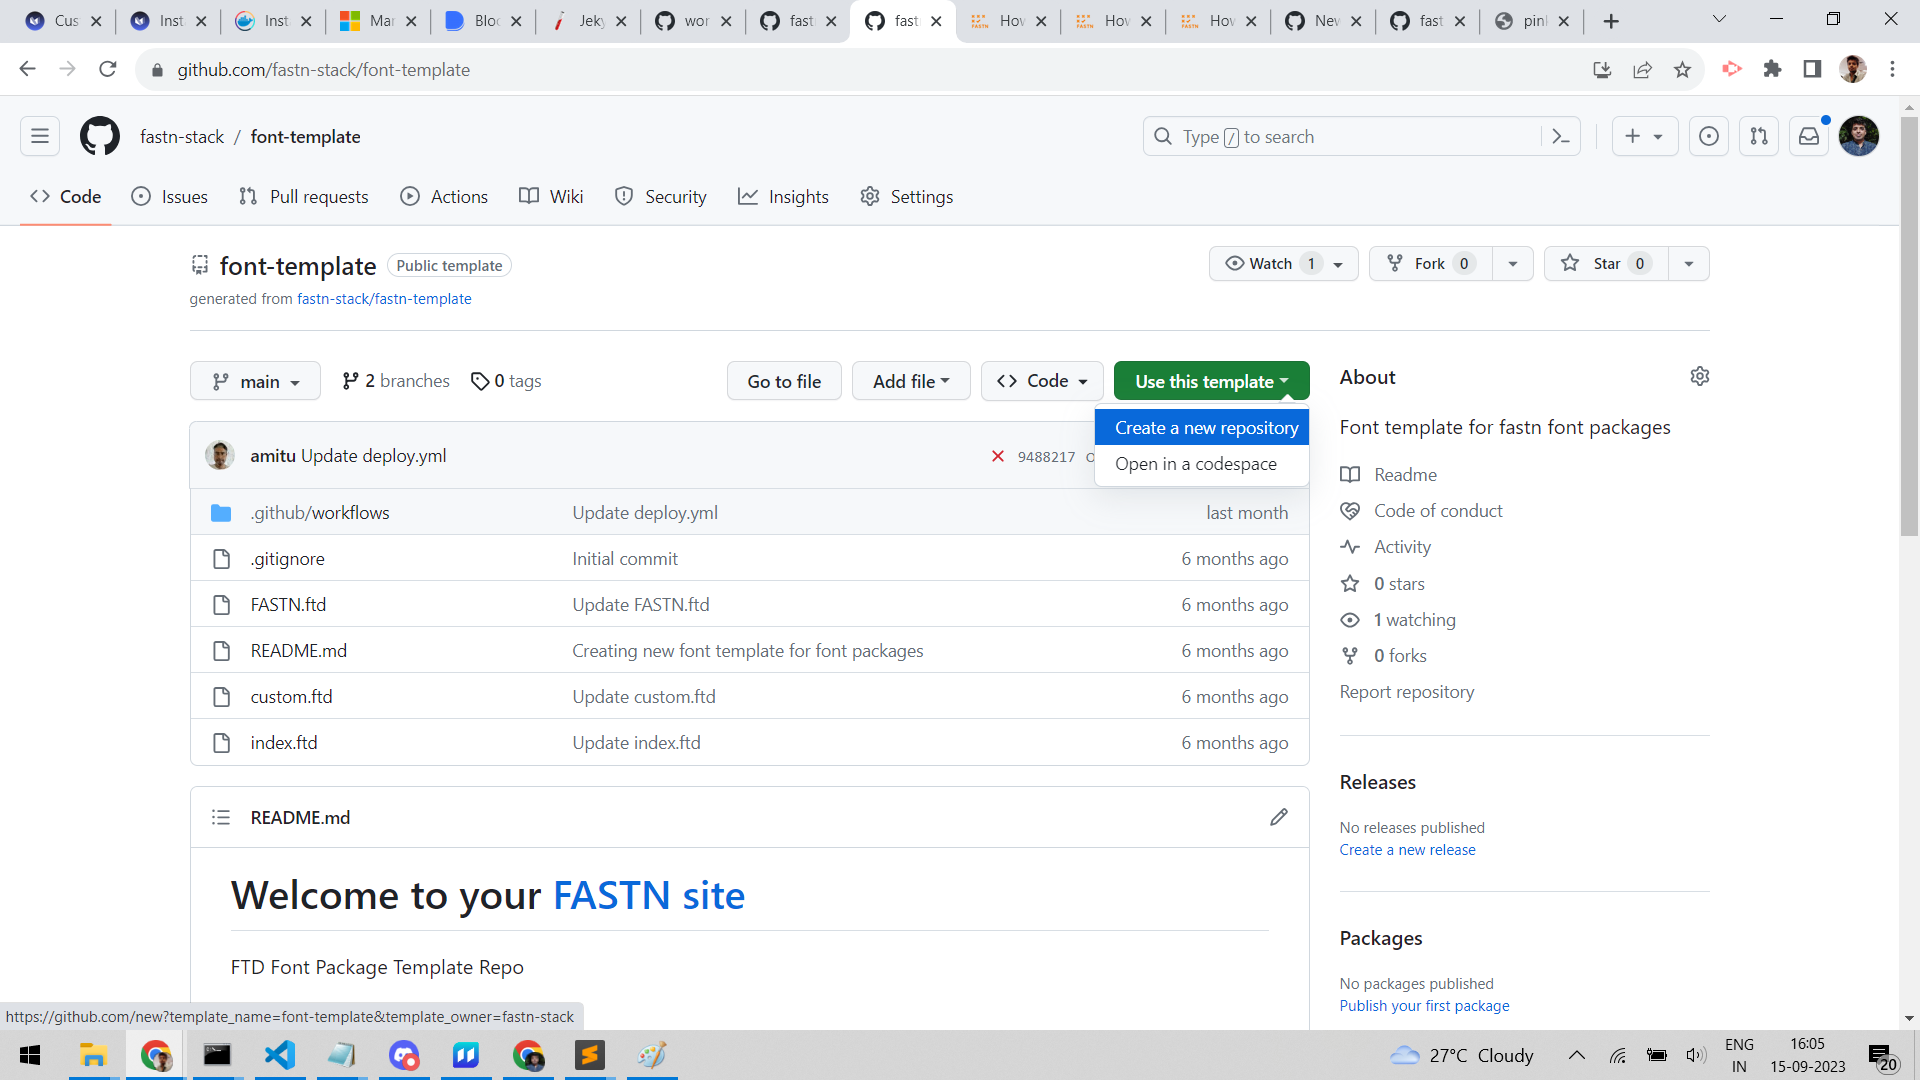The width and height of the screenshot is (1920, 1080).
Task: Open user profile avatar menu
Action: [1859, 136]
